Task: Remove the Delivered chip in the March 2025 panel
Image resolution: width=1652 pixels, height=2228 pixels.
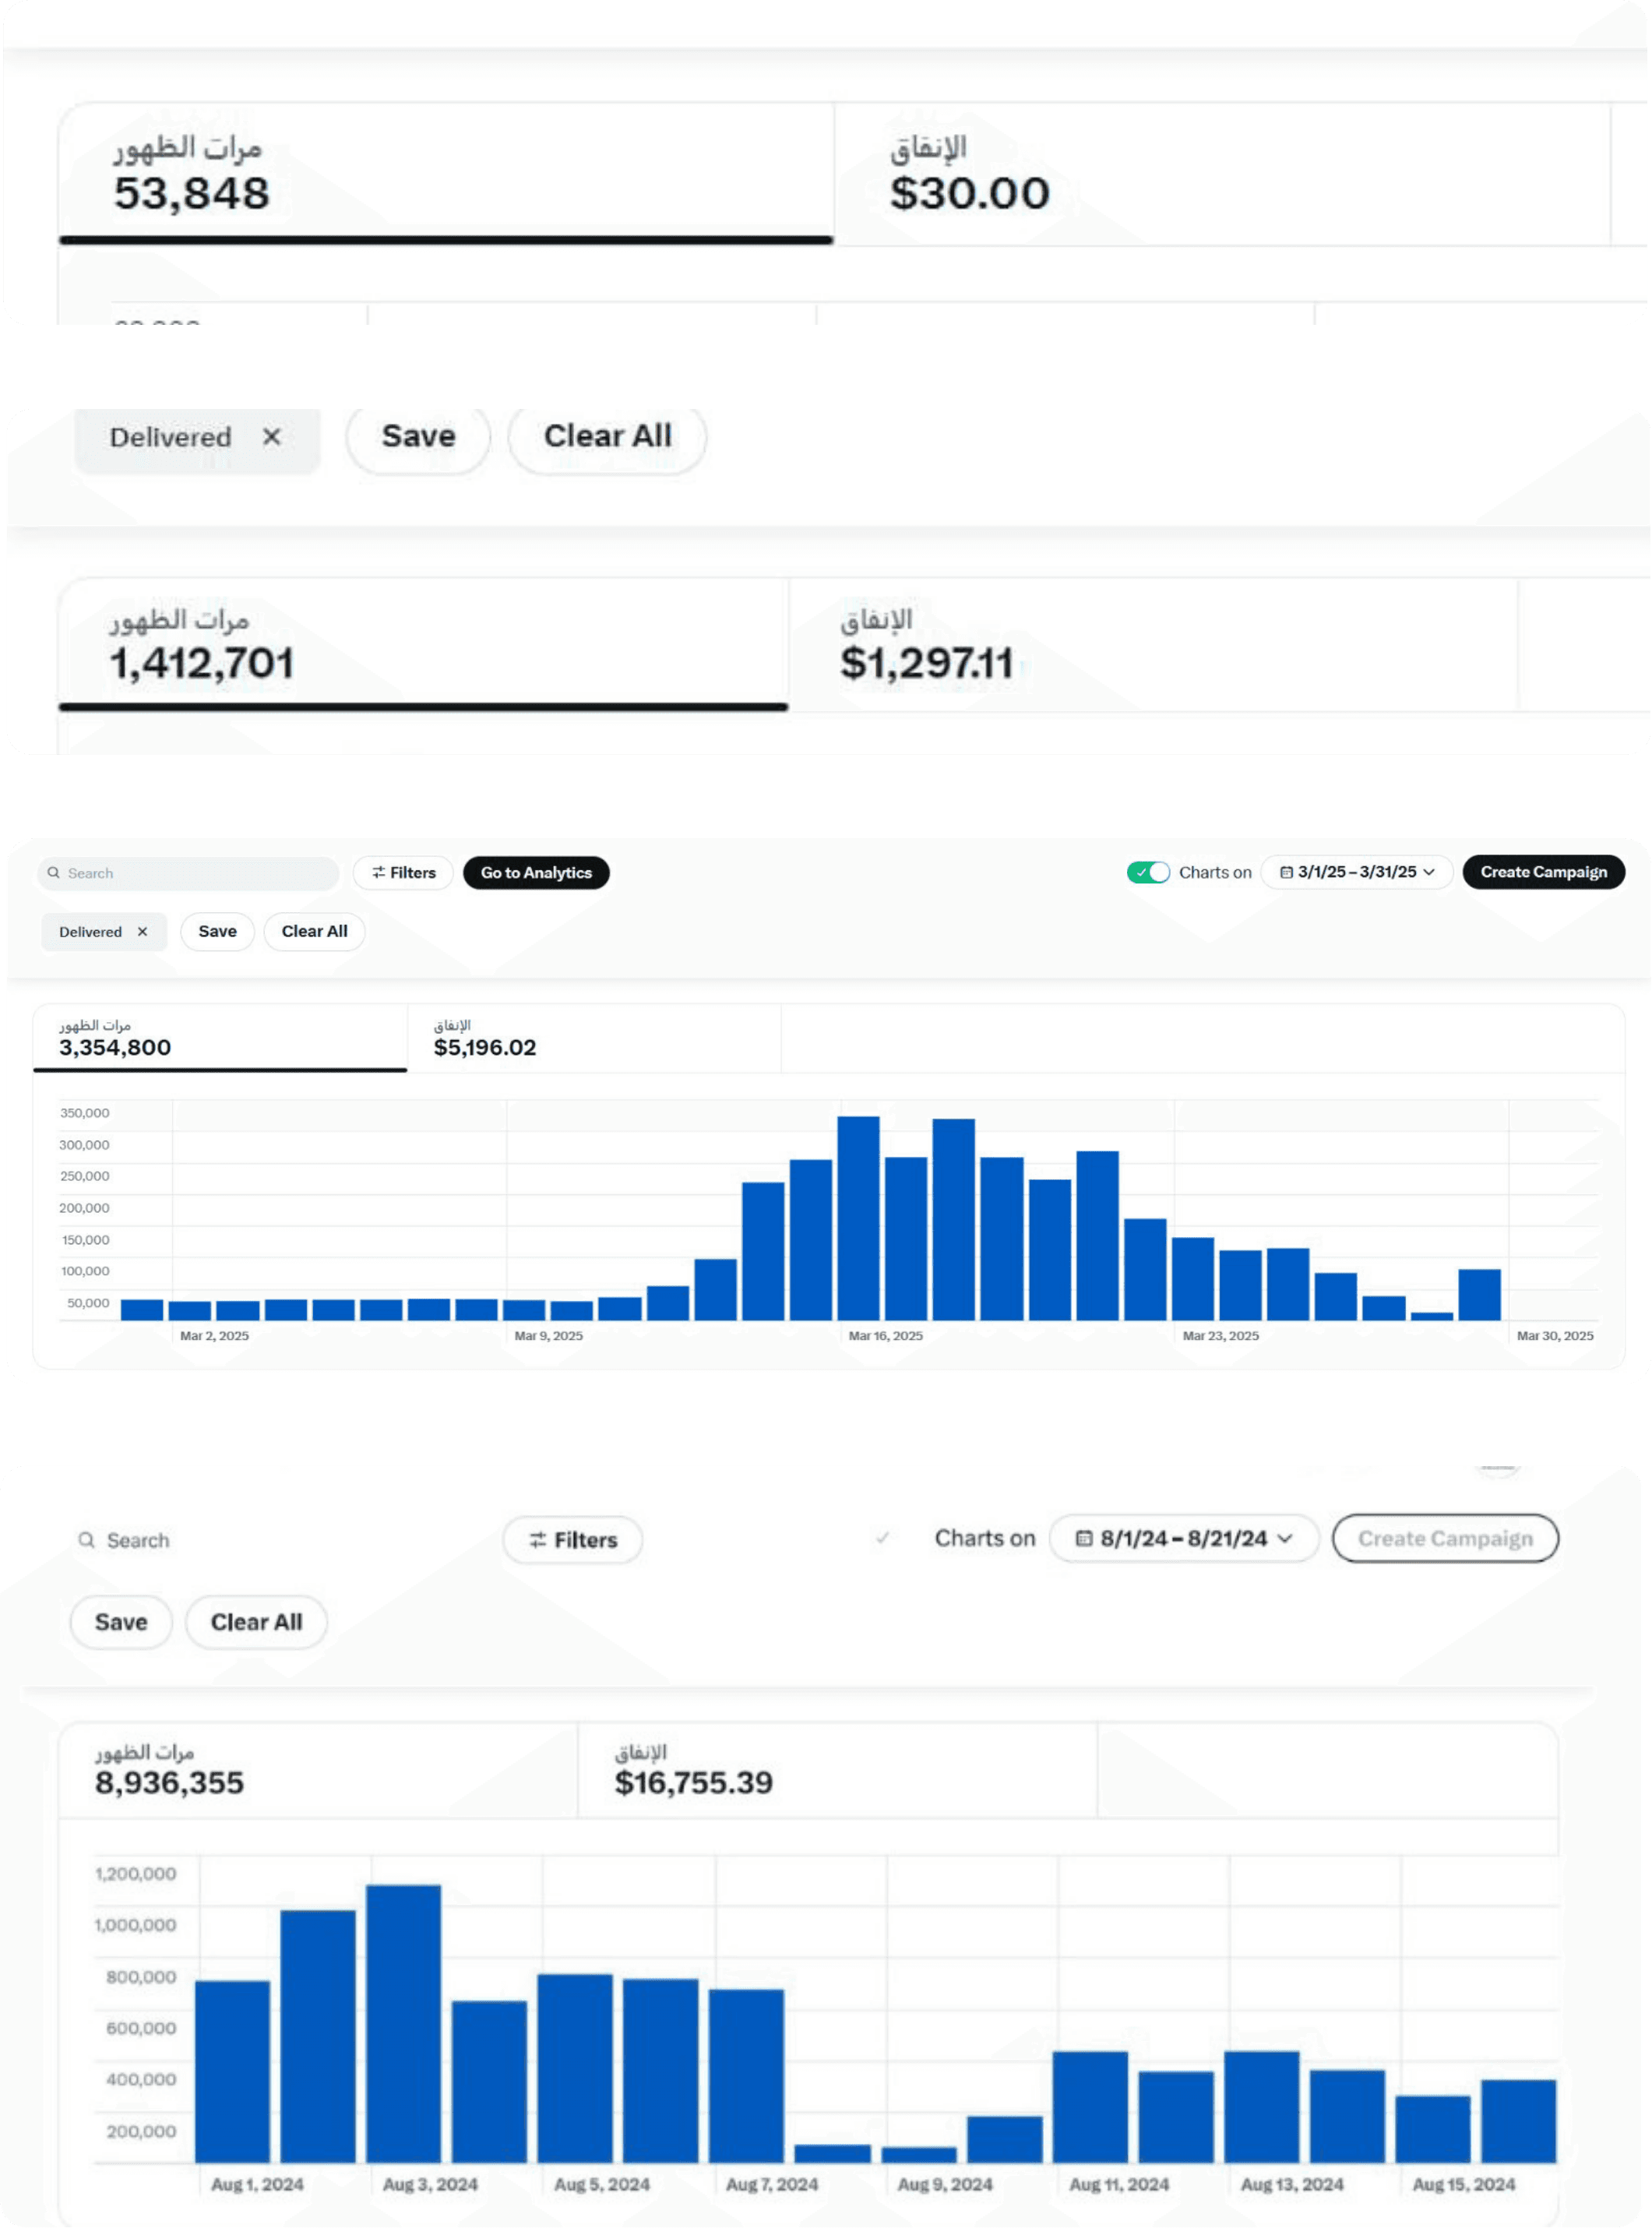Action: [x=142, y=932]
